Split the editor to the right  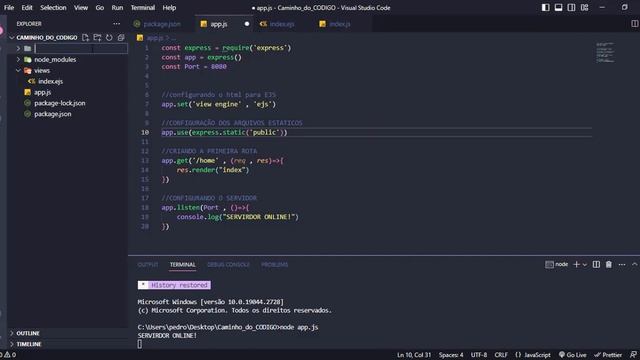click(635, 24)
